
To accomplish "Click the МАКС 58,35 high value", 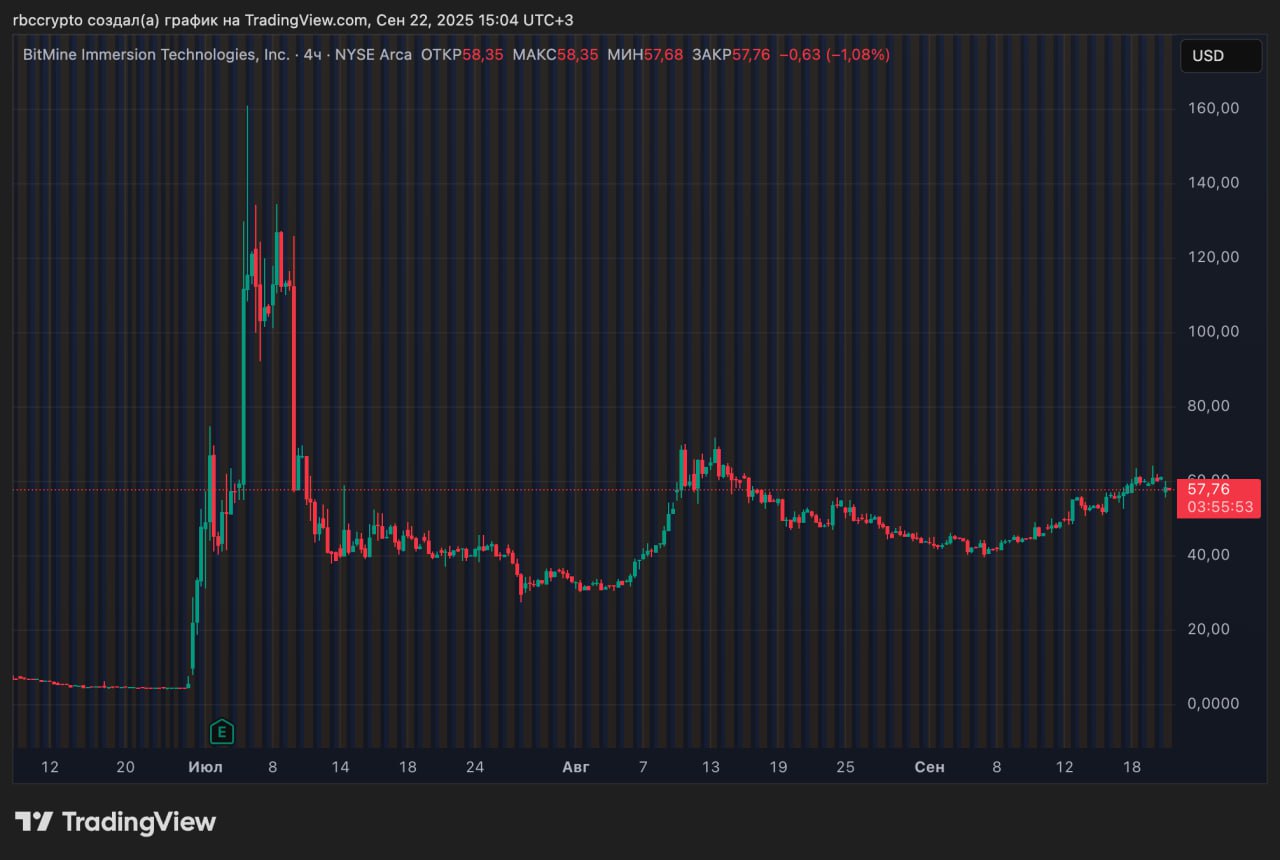I will coord(555,55).
